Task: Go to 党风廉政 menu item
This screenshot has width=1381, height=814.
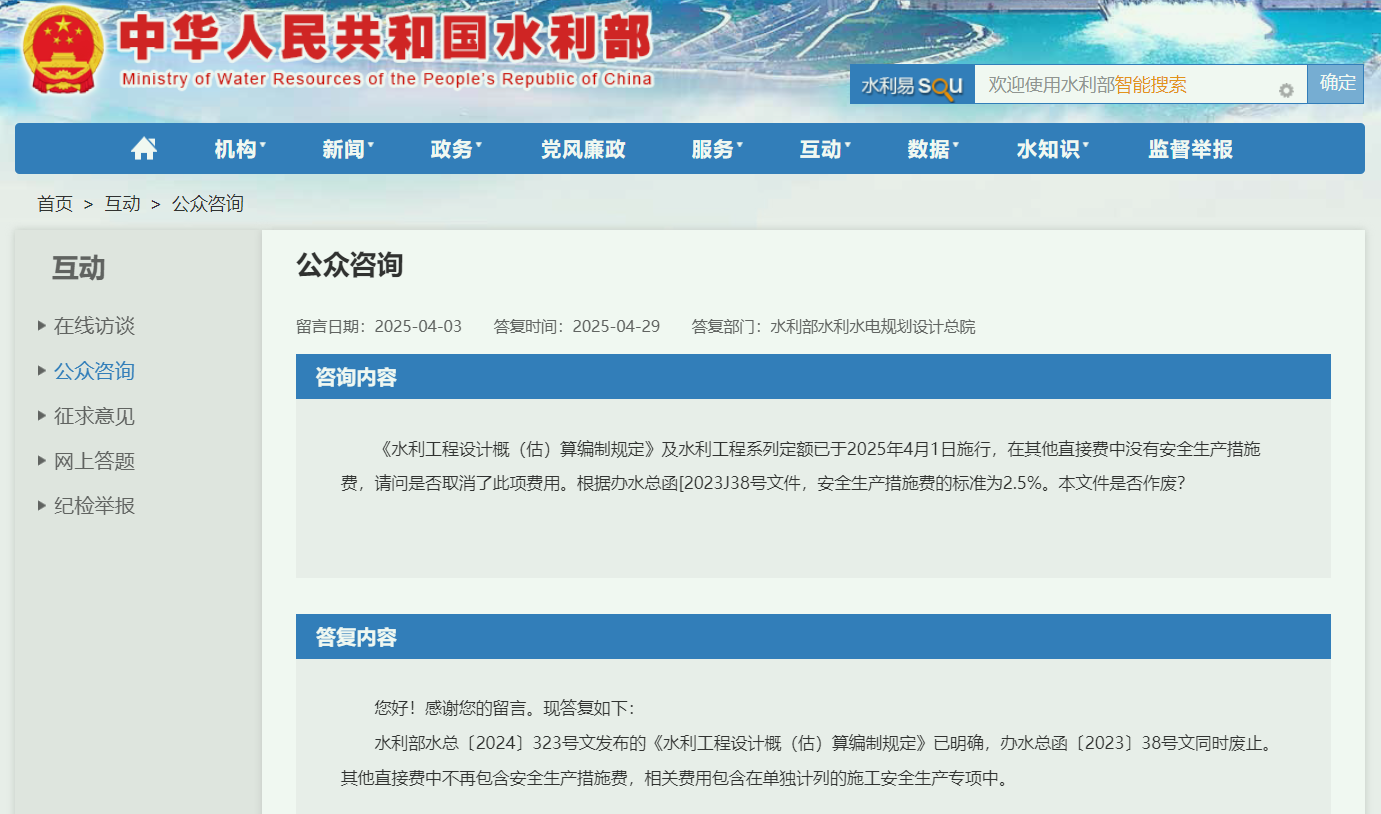Action: coord(583,149)
